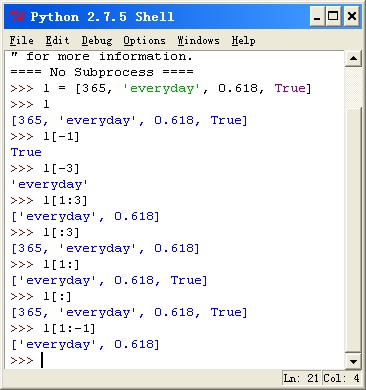Click the scrollbar up arrow

(353, 59)
